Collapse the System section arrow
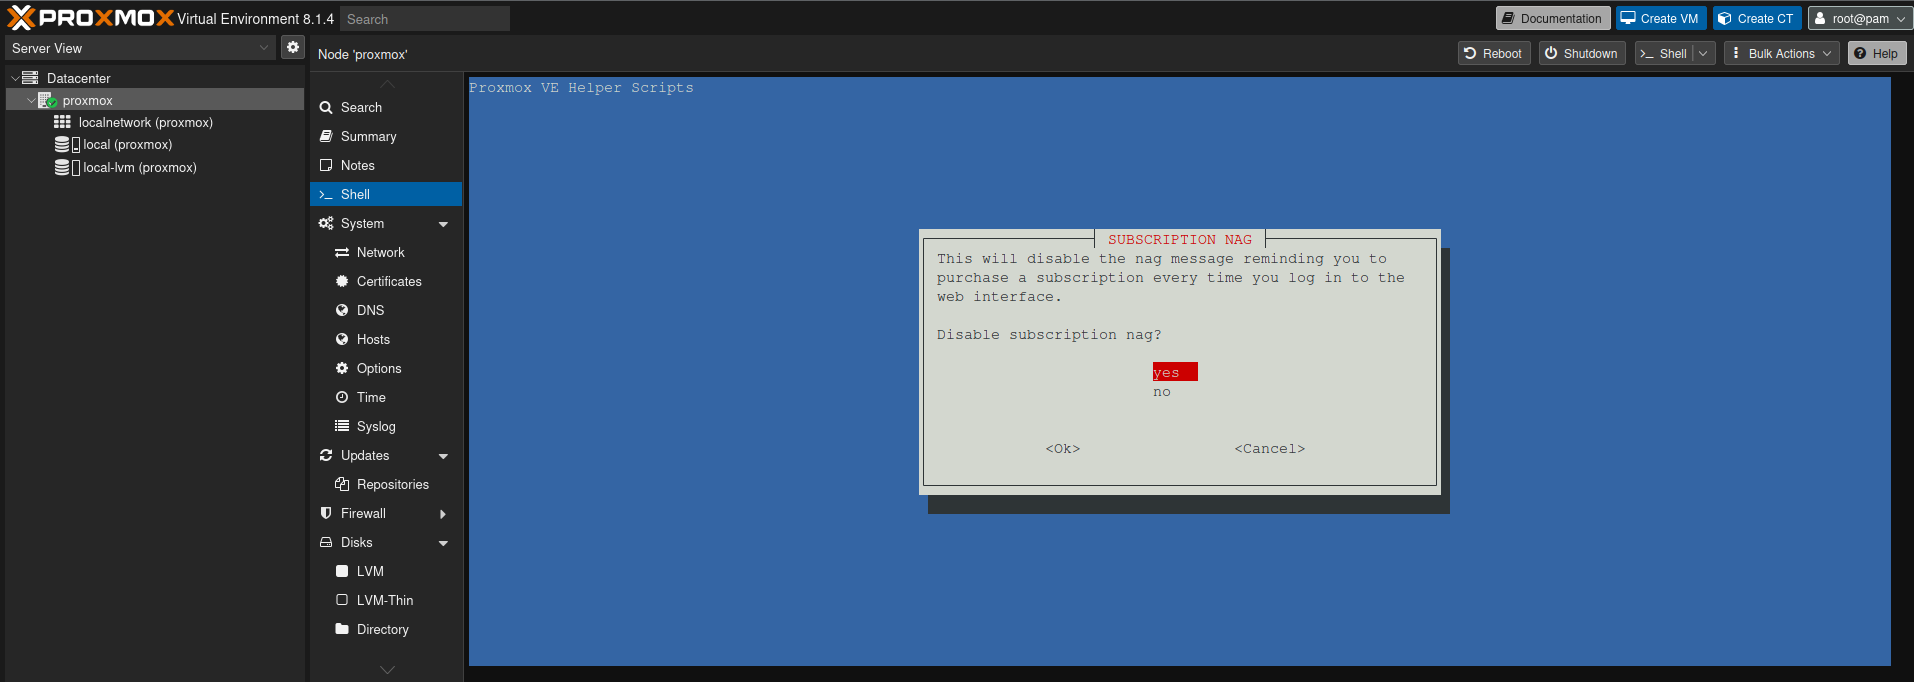This screenshot has height=682, width=1914. point(443,224)
